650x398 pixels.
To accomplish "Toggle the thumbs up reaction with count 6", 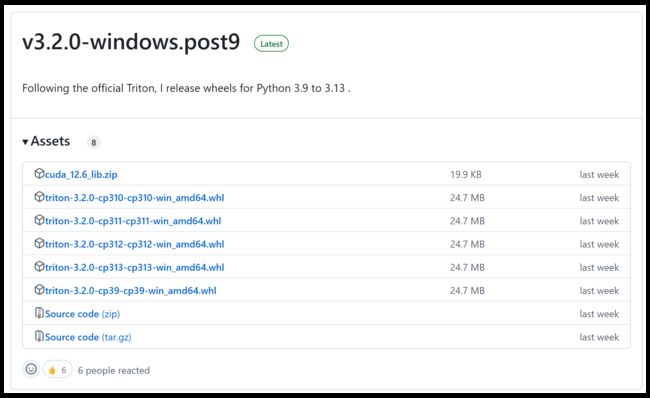I will tap(57, 370).
